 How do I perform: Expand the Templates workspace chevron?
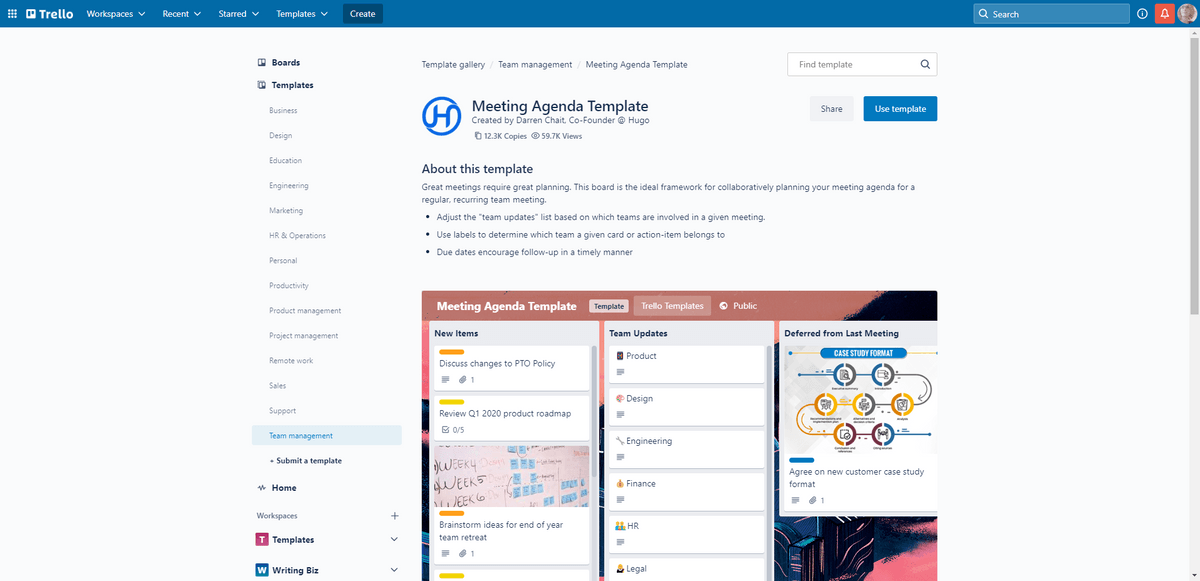tap(394, 540)
